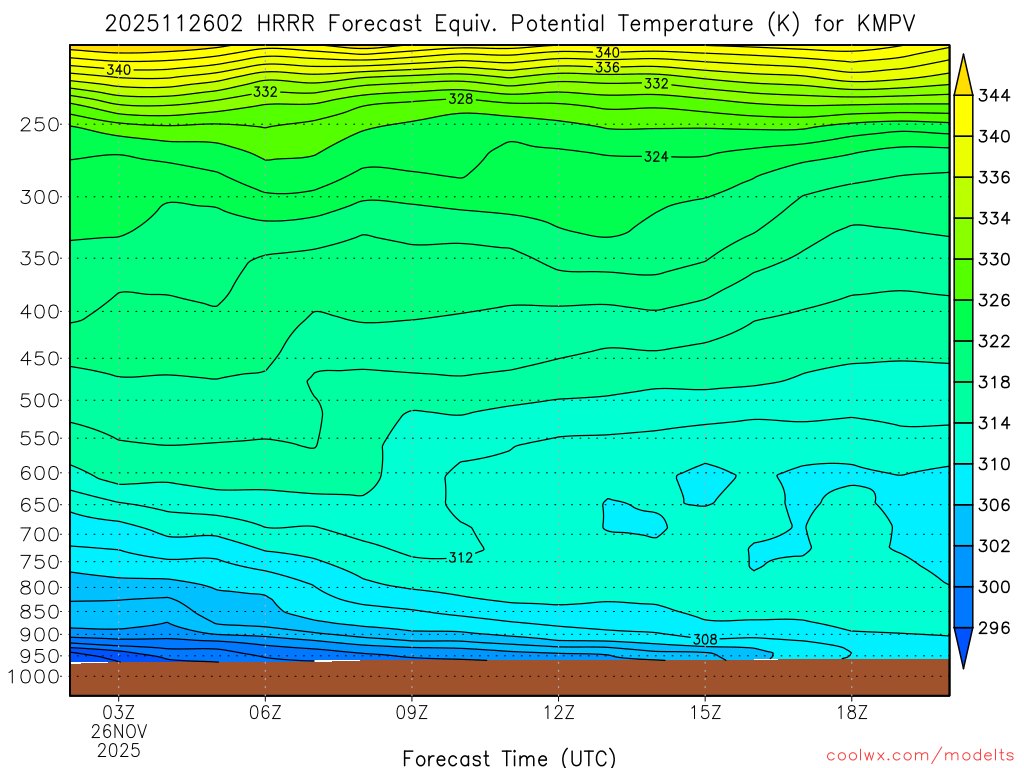The image size is (1024, 768).
Task: Click the 328 contour label in the plot
Action: click(x=460, y=99)
